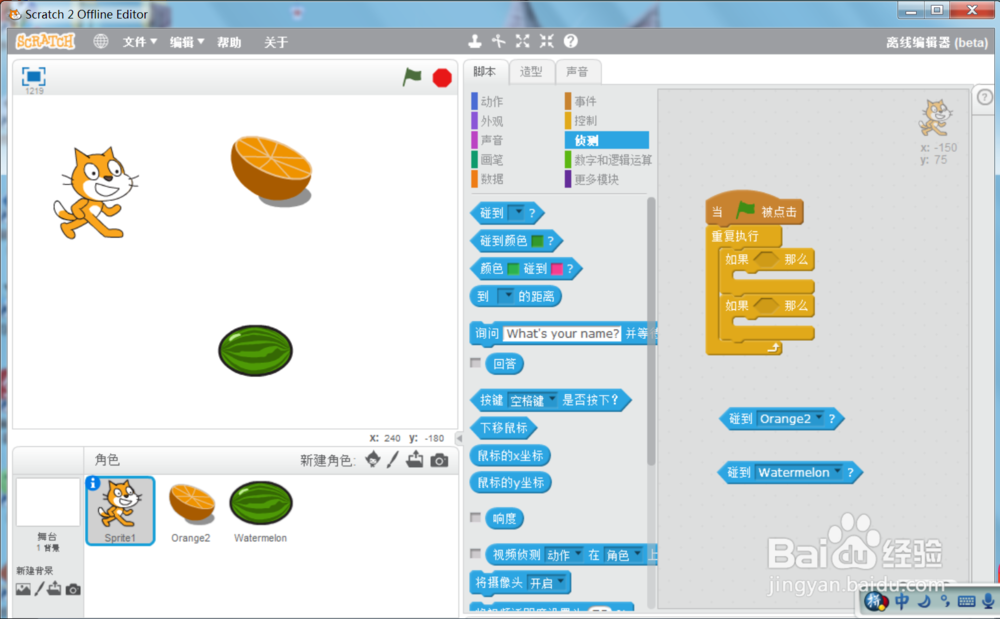Select the grow sprite tool

pos(523,41)
